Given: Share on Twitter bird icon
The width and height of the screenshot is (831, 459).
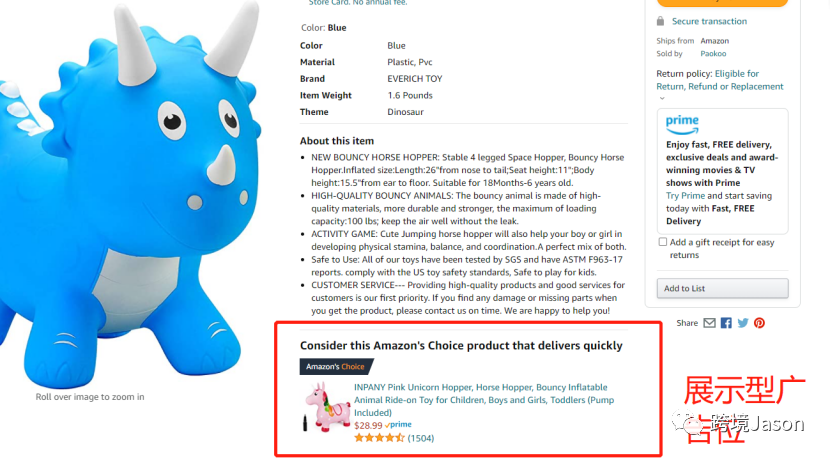Looking at the screenshot, I should [x=743, y=323].
